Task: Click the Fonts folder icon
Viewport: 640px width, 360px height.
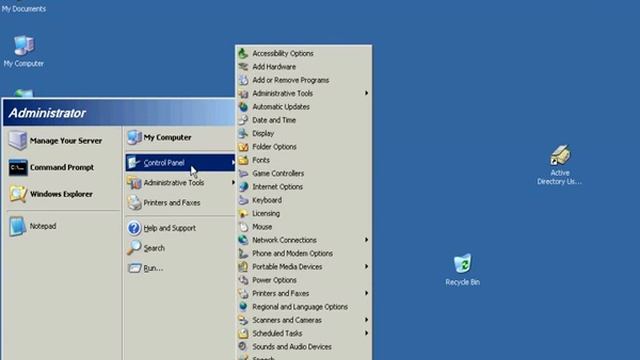Action: [x=243, y=160]
